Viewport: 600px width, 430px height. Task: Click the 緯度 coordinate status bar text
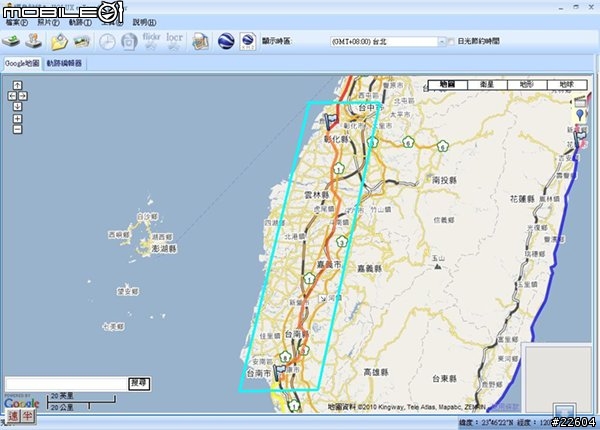click(487, 423)
